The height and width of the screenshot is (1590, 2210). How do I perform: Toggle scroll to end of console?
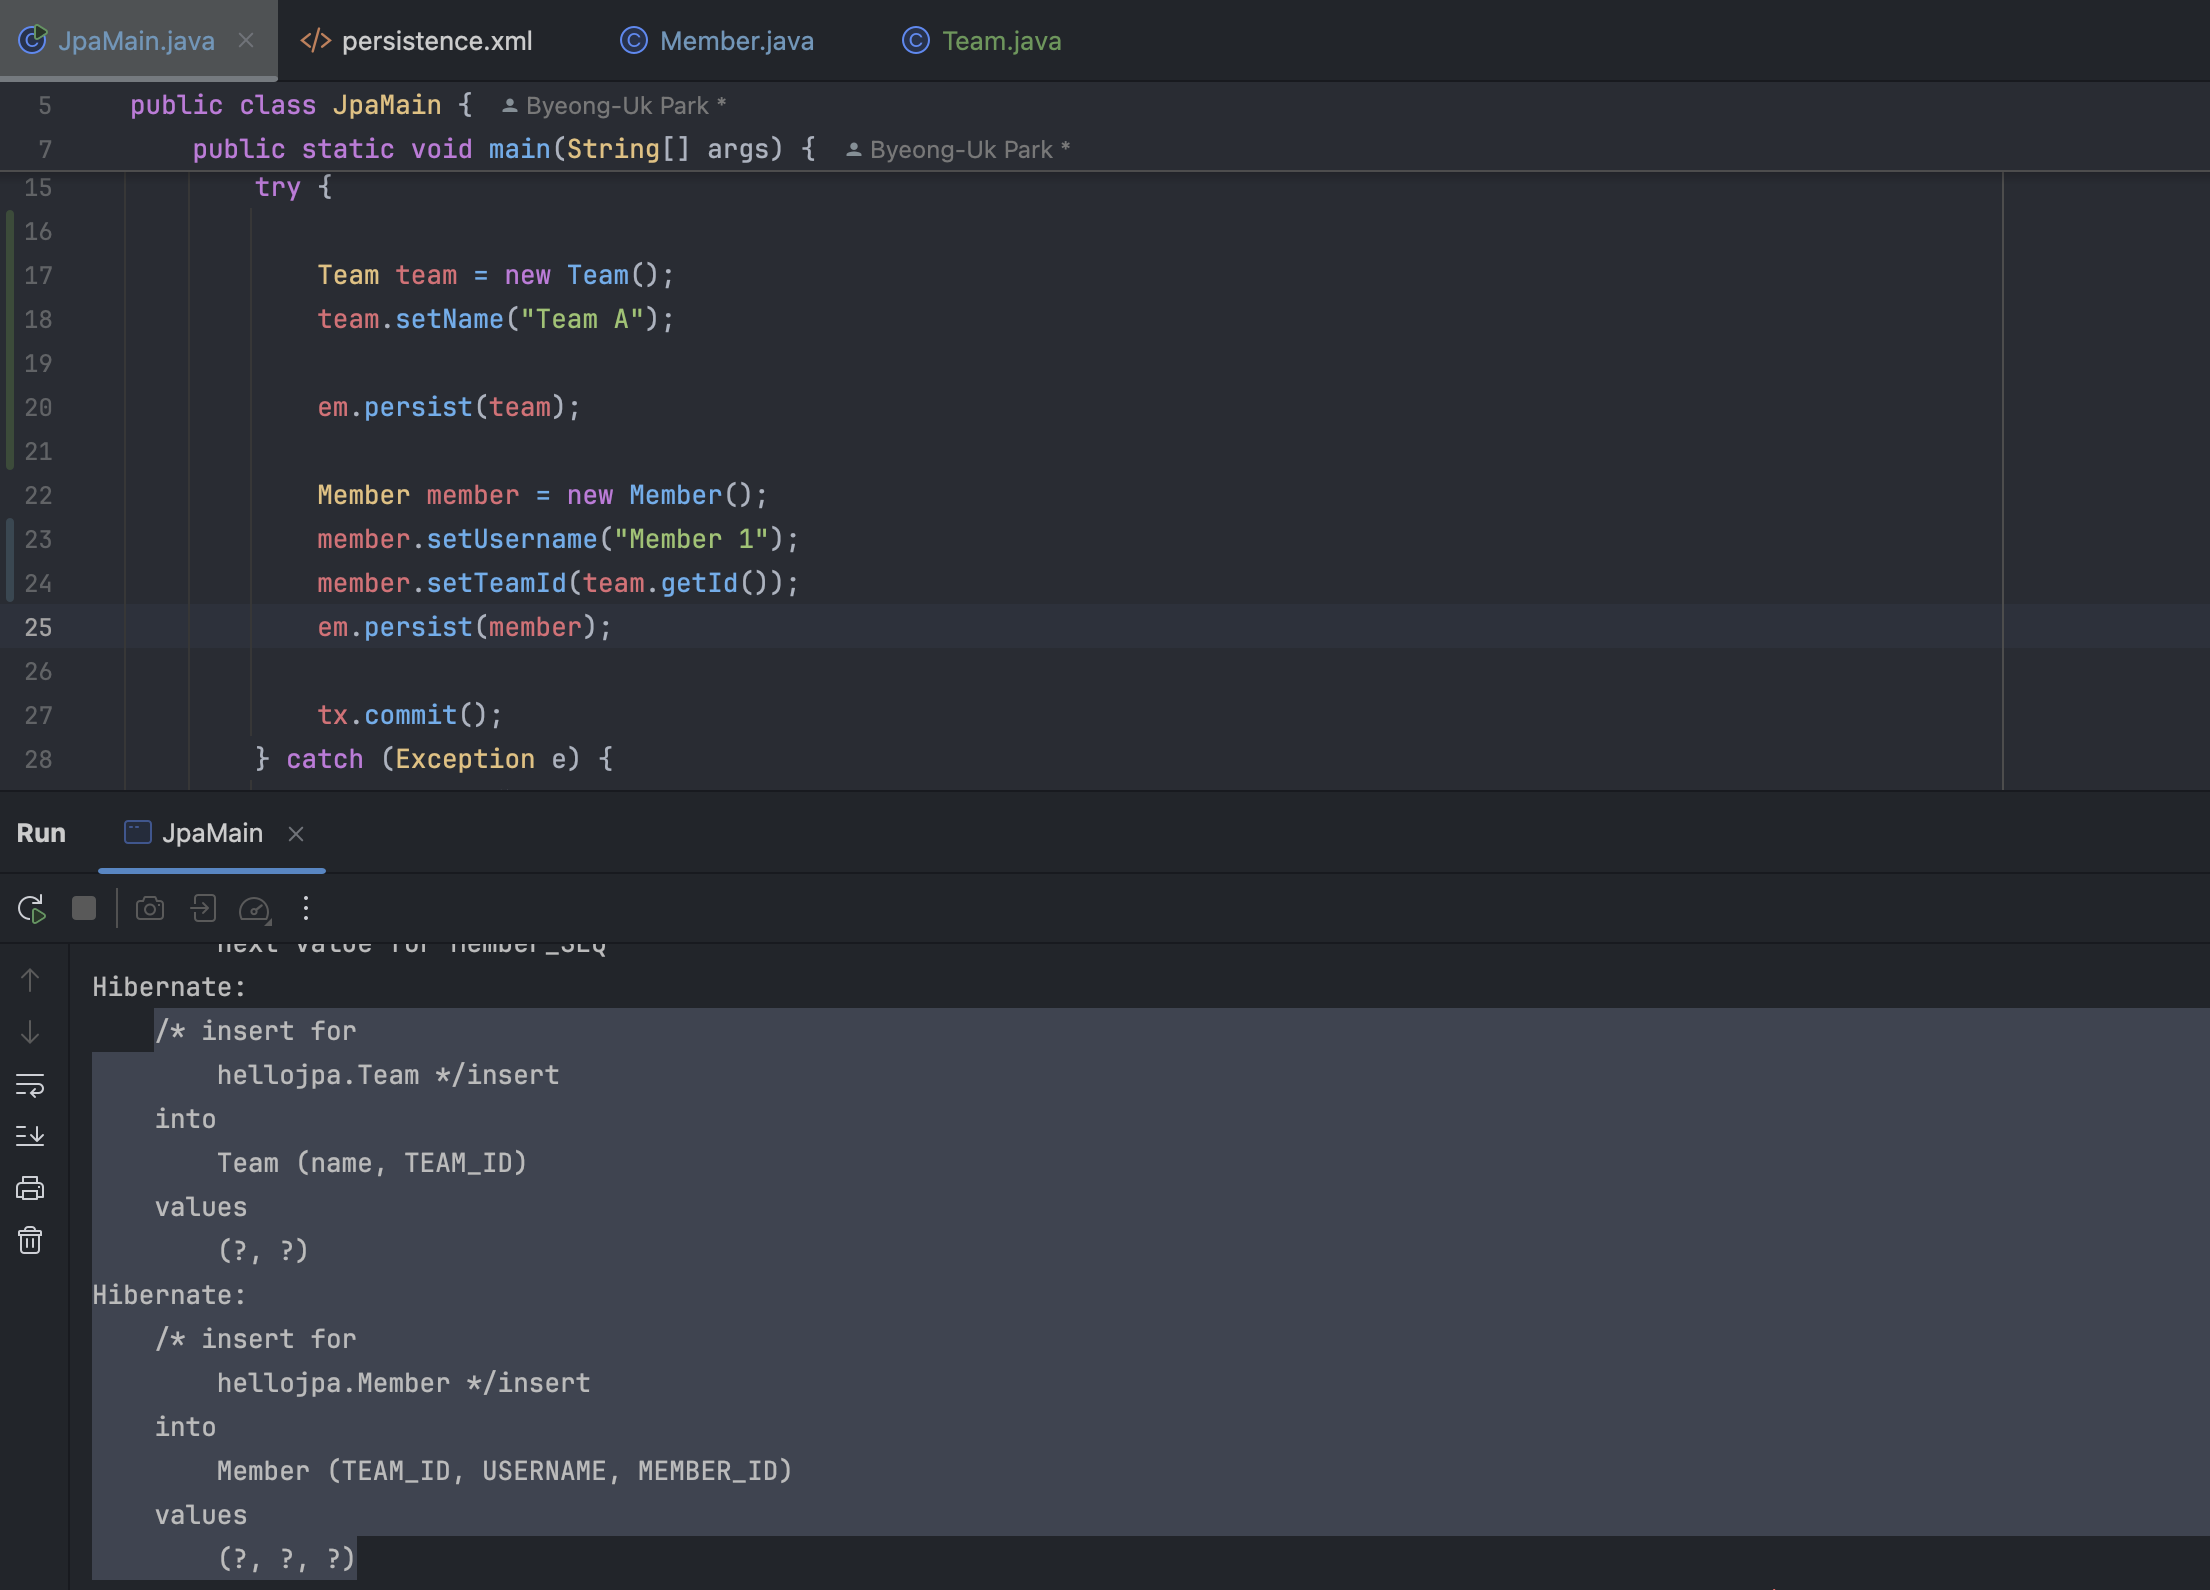pyautogui.click(x=30, y=1136)
